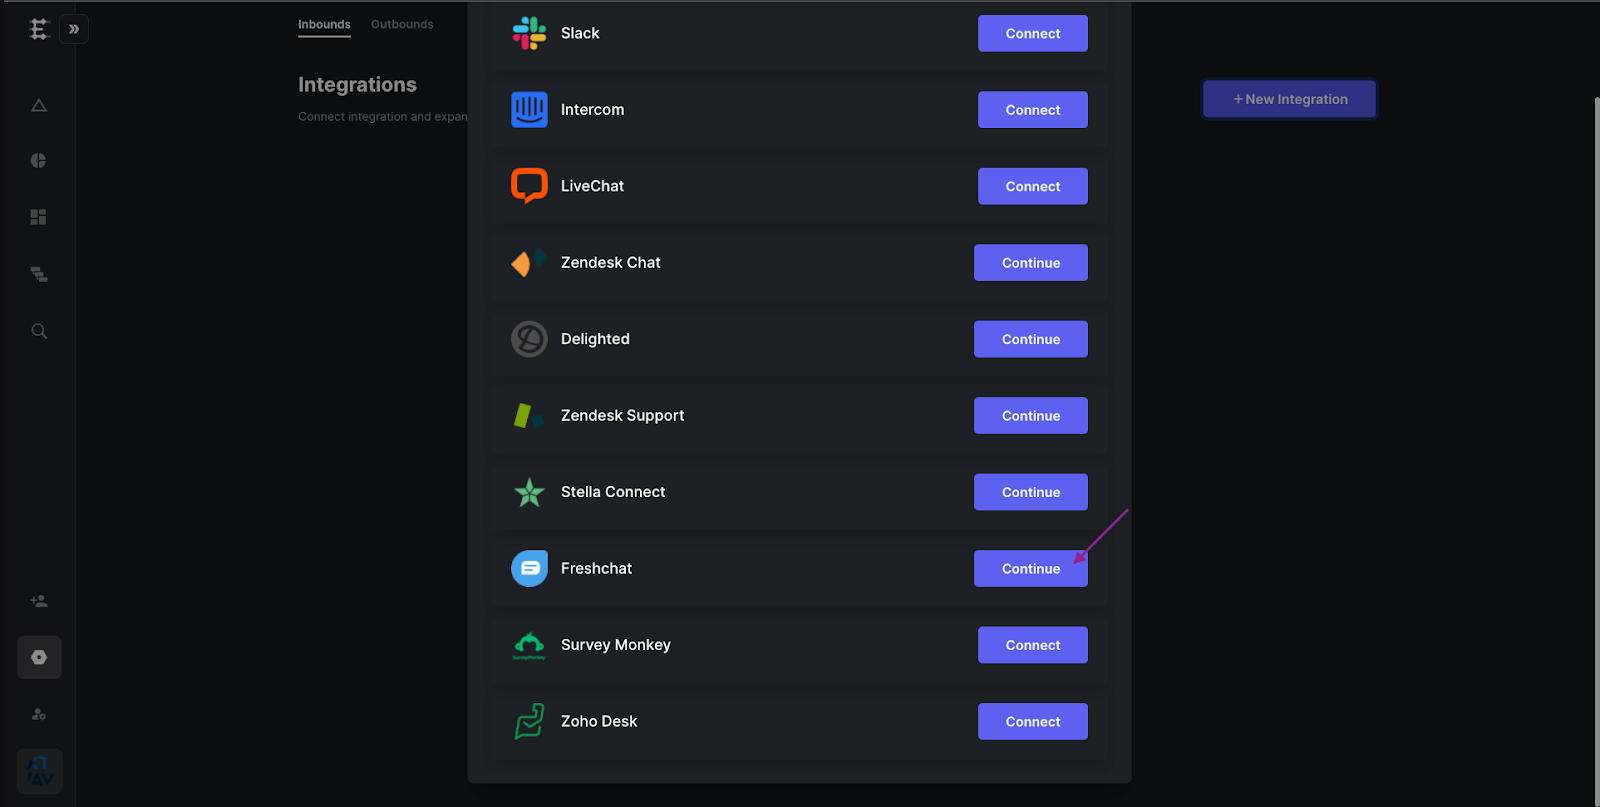Click the app logo in top-left corner
This screenshot has height=807, width=1600.
[39, 29]
